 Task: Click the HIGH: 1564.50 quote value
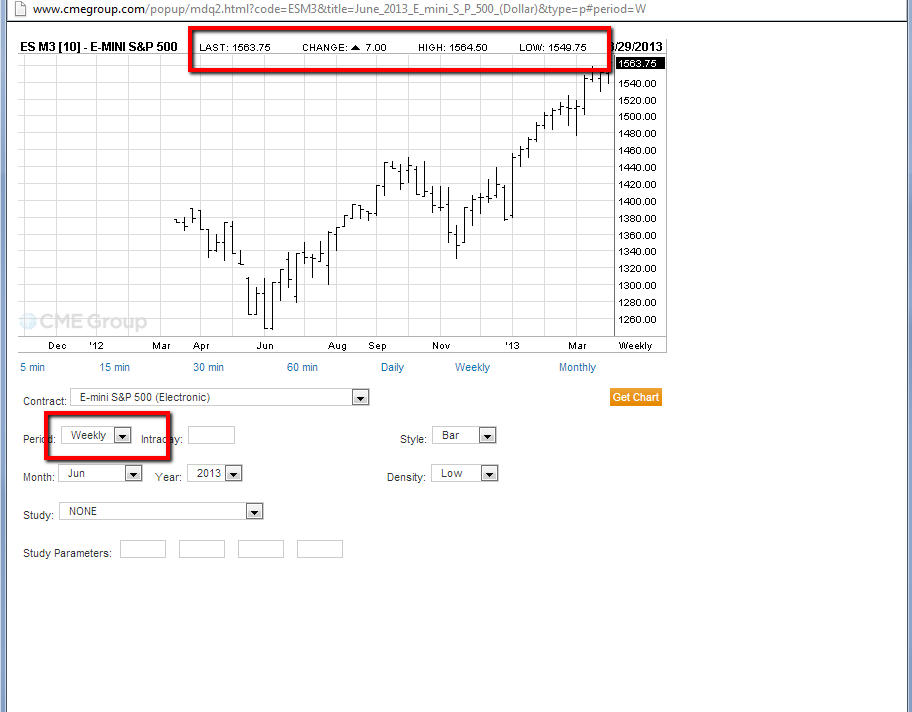click(453, 48)
